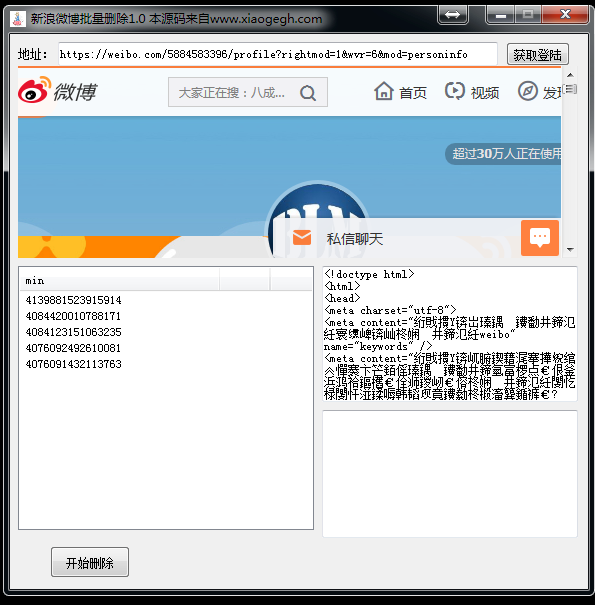Click the double-arrow title bar button
The image size is (595, 605).
453,15
